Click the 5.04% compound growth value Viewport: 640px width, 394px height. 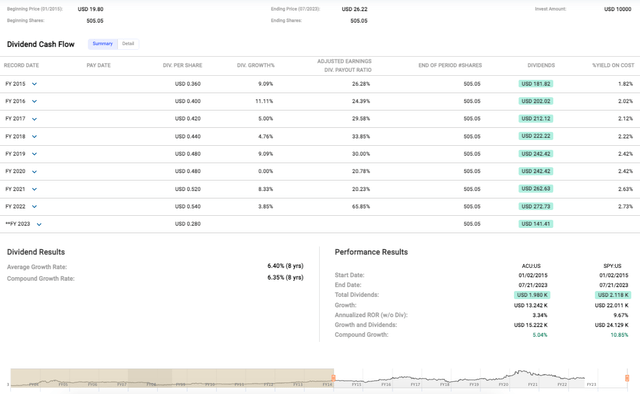[x=540, y=335]
